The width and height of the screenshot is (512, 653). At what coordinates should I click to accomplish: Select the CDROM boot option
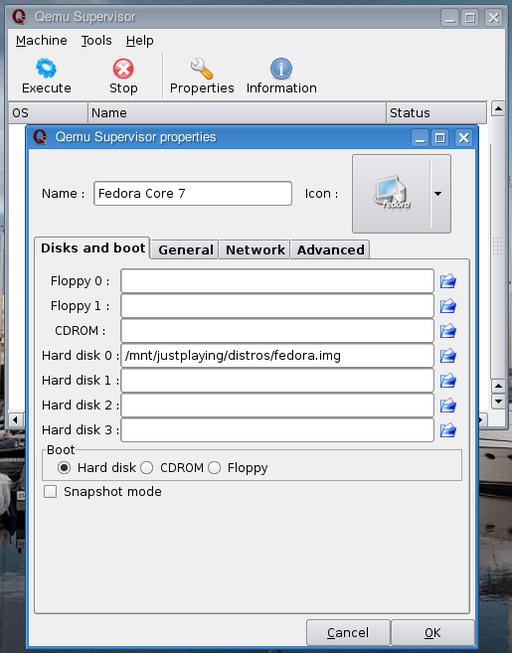(x=146, y=468)
